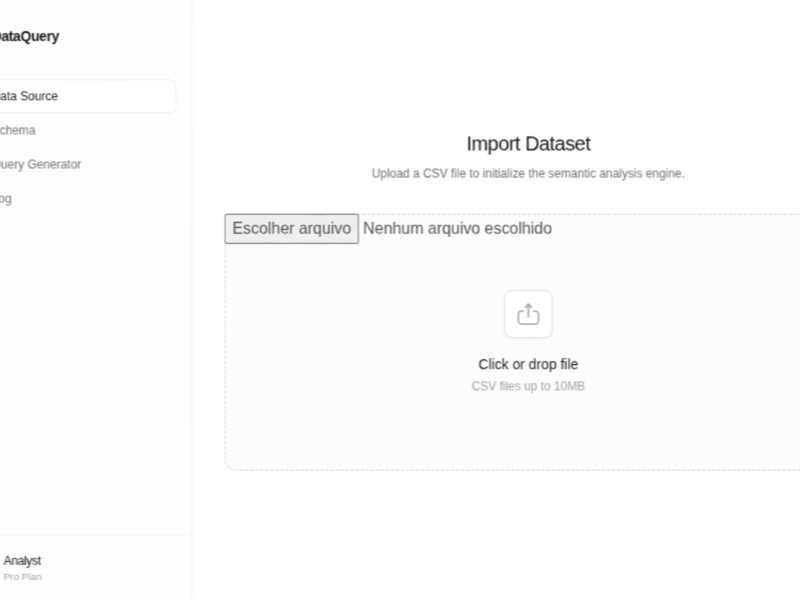The width and height of the screenshot is (800, 600).
Task: Click the 'Upload a CSV file' subtitle text
Action: point(528,173)
